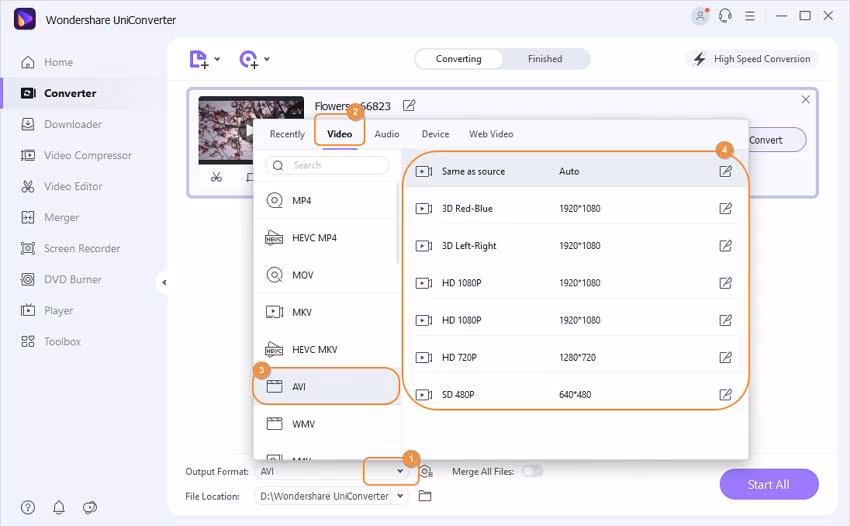Open the File Location dropdown arrow

400,496
